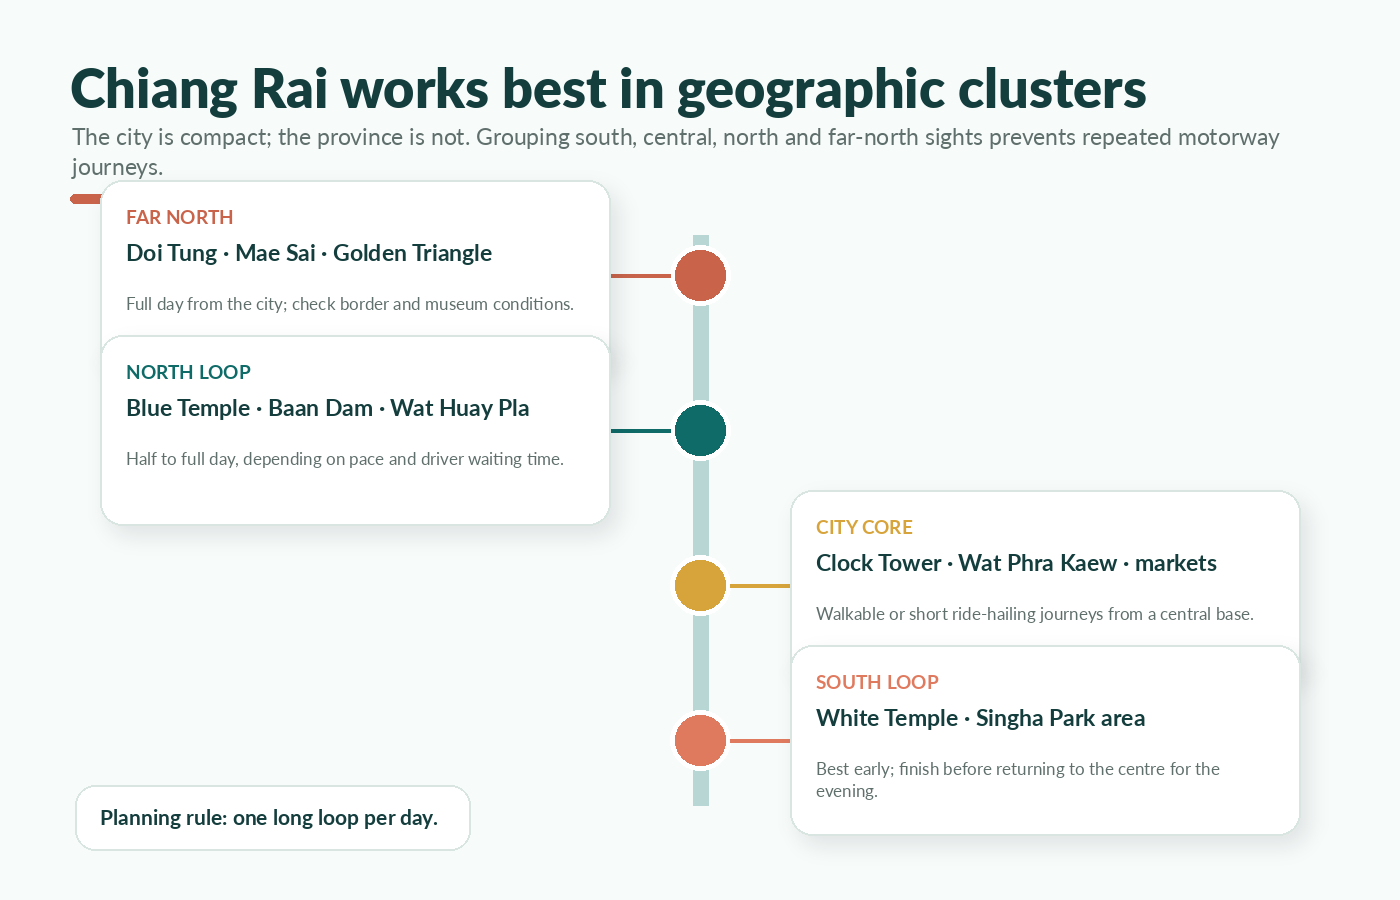Click 'Blue Temple · Baan Dam · Wat Huay Pla'
Viewport: 1400px width, 900px height.
pos(327,408)
